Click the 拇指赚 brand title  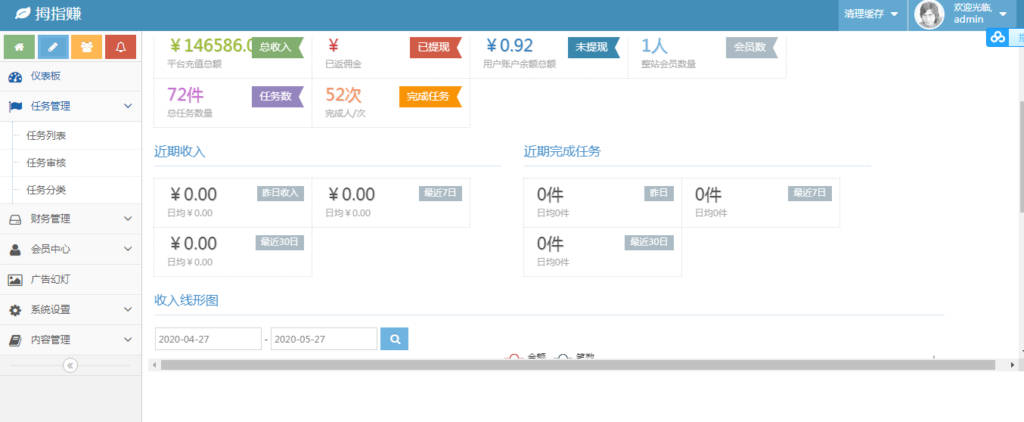point(59,13)
